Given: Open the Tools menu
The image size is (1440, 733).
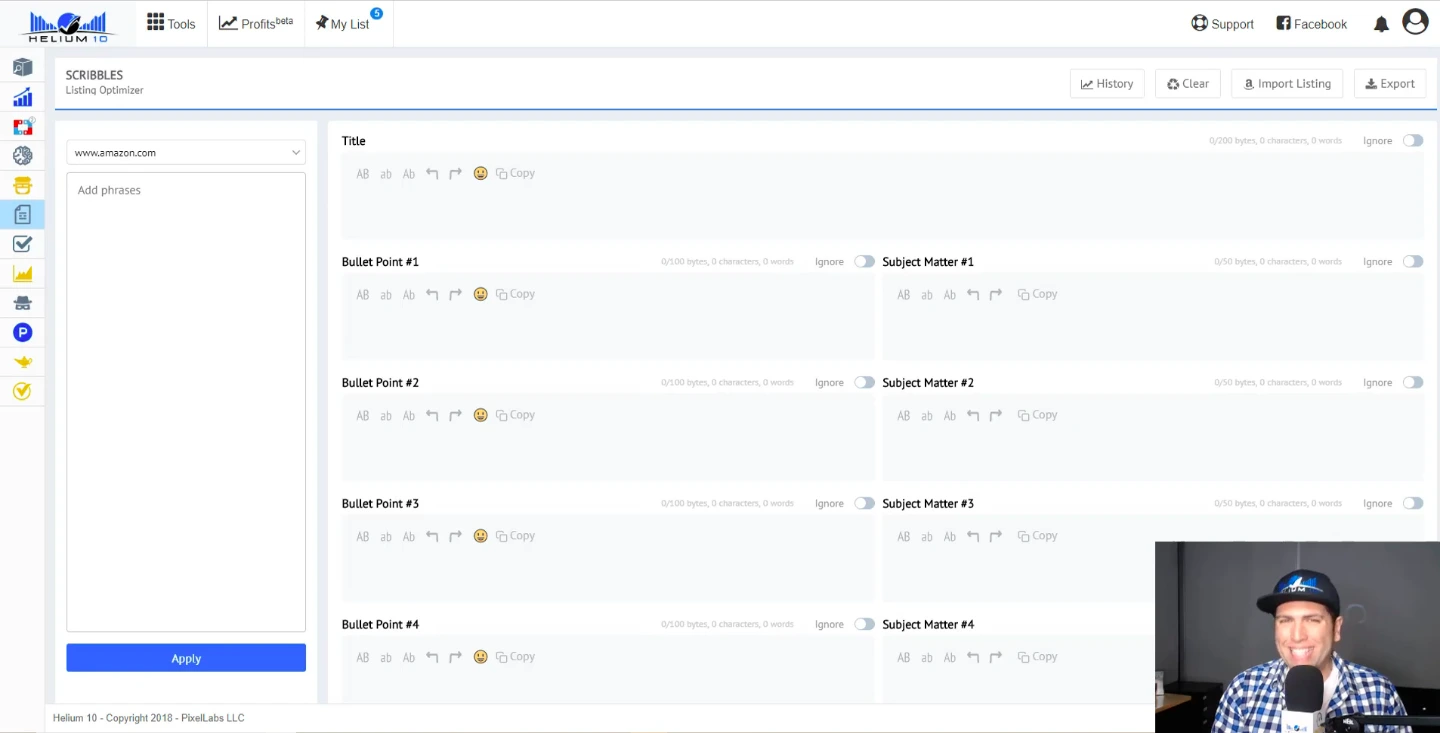Looking at the screenshot, I should click(x=171, y=24).
